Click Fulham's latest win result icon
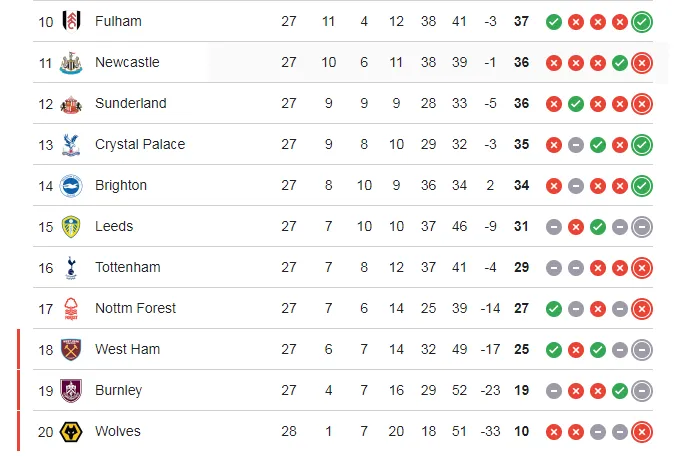This screenshot has height=464, width=678. pos(642,21)
